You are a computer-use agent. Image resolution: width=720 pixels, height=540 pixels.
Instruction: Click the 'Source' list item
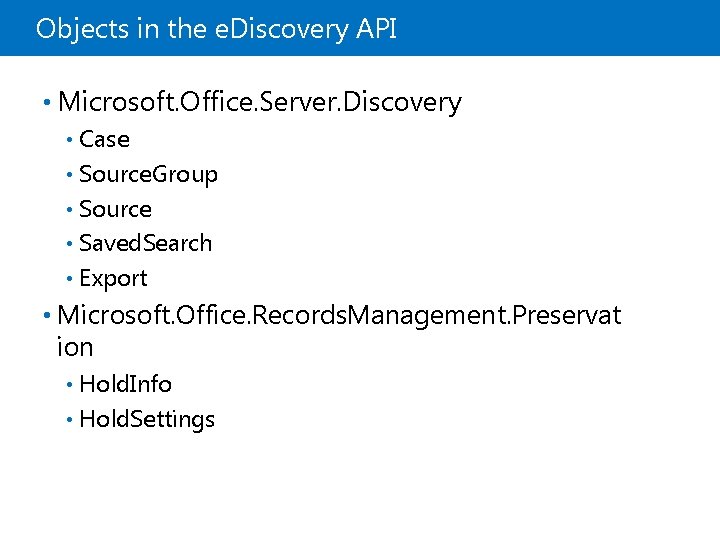click(x=115, y=209)
